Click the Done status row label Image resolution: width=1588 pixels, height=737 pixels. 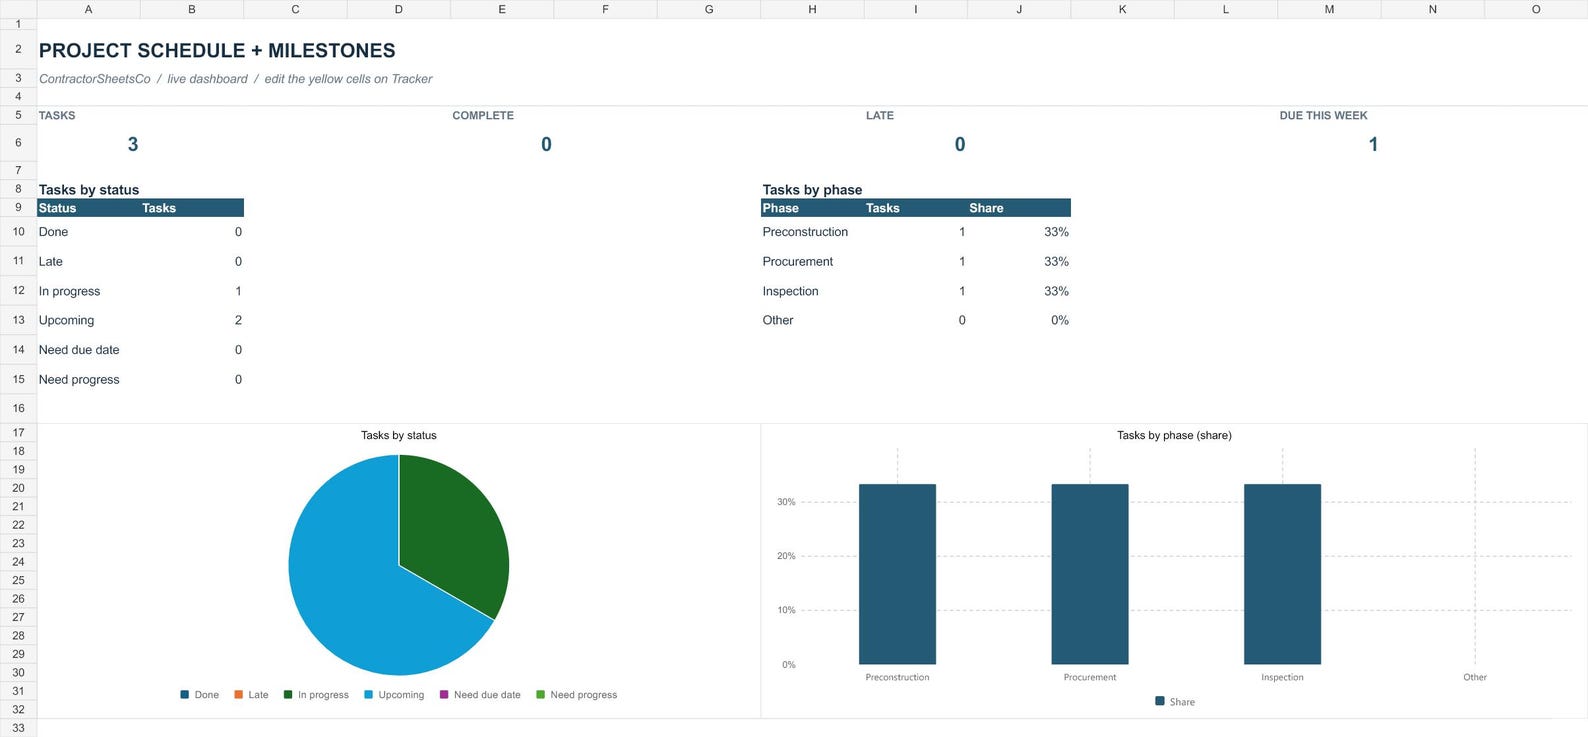pyautogui.click(x=54, y=232)
